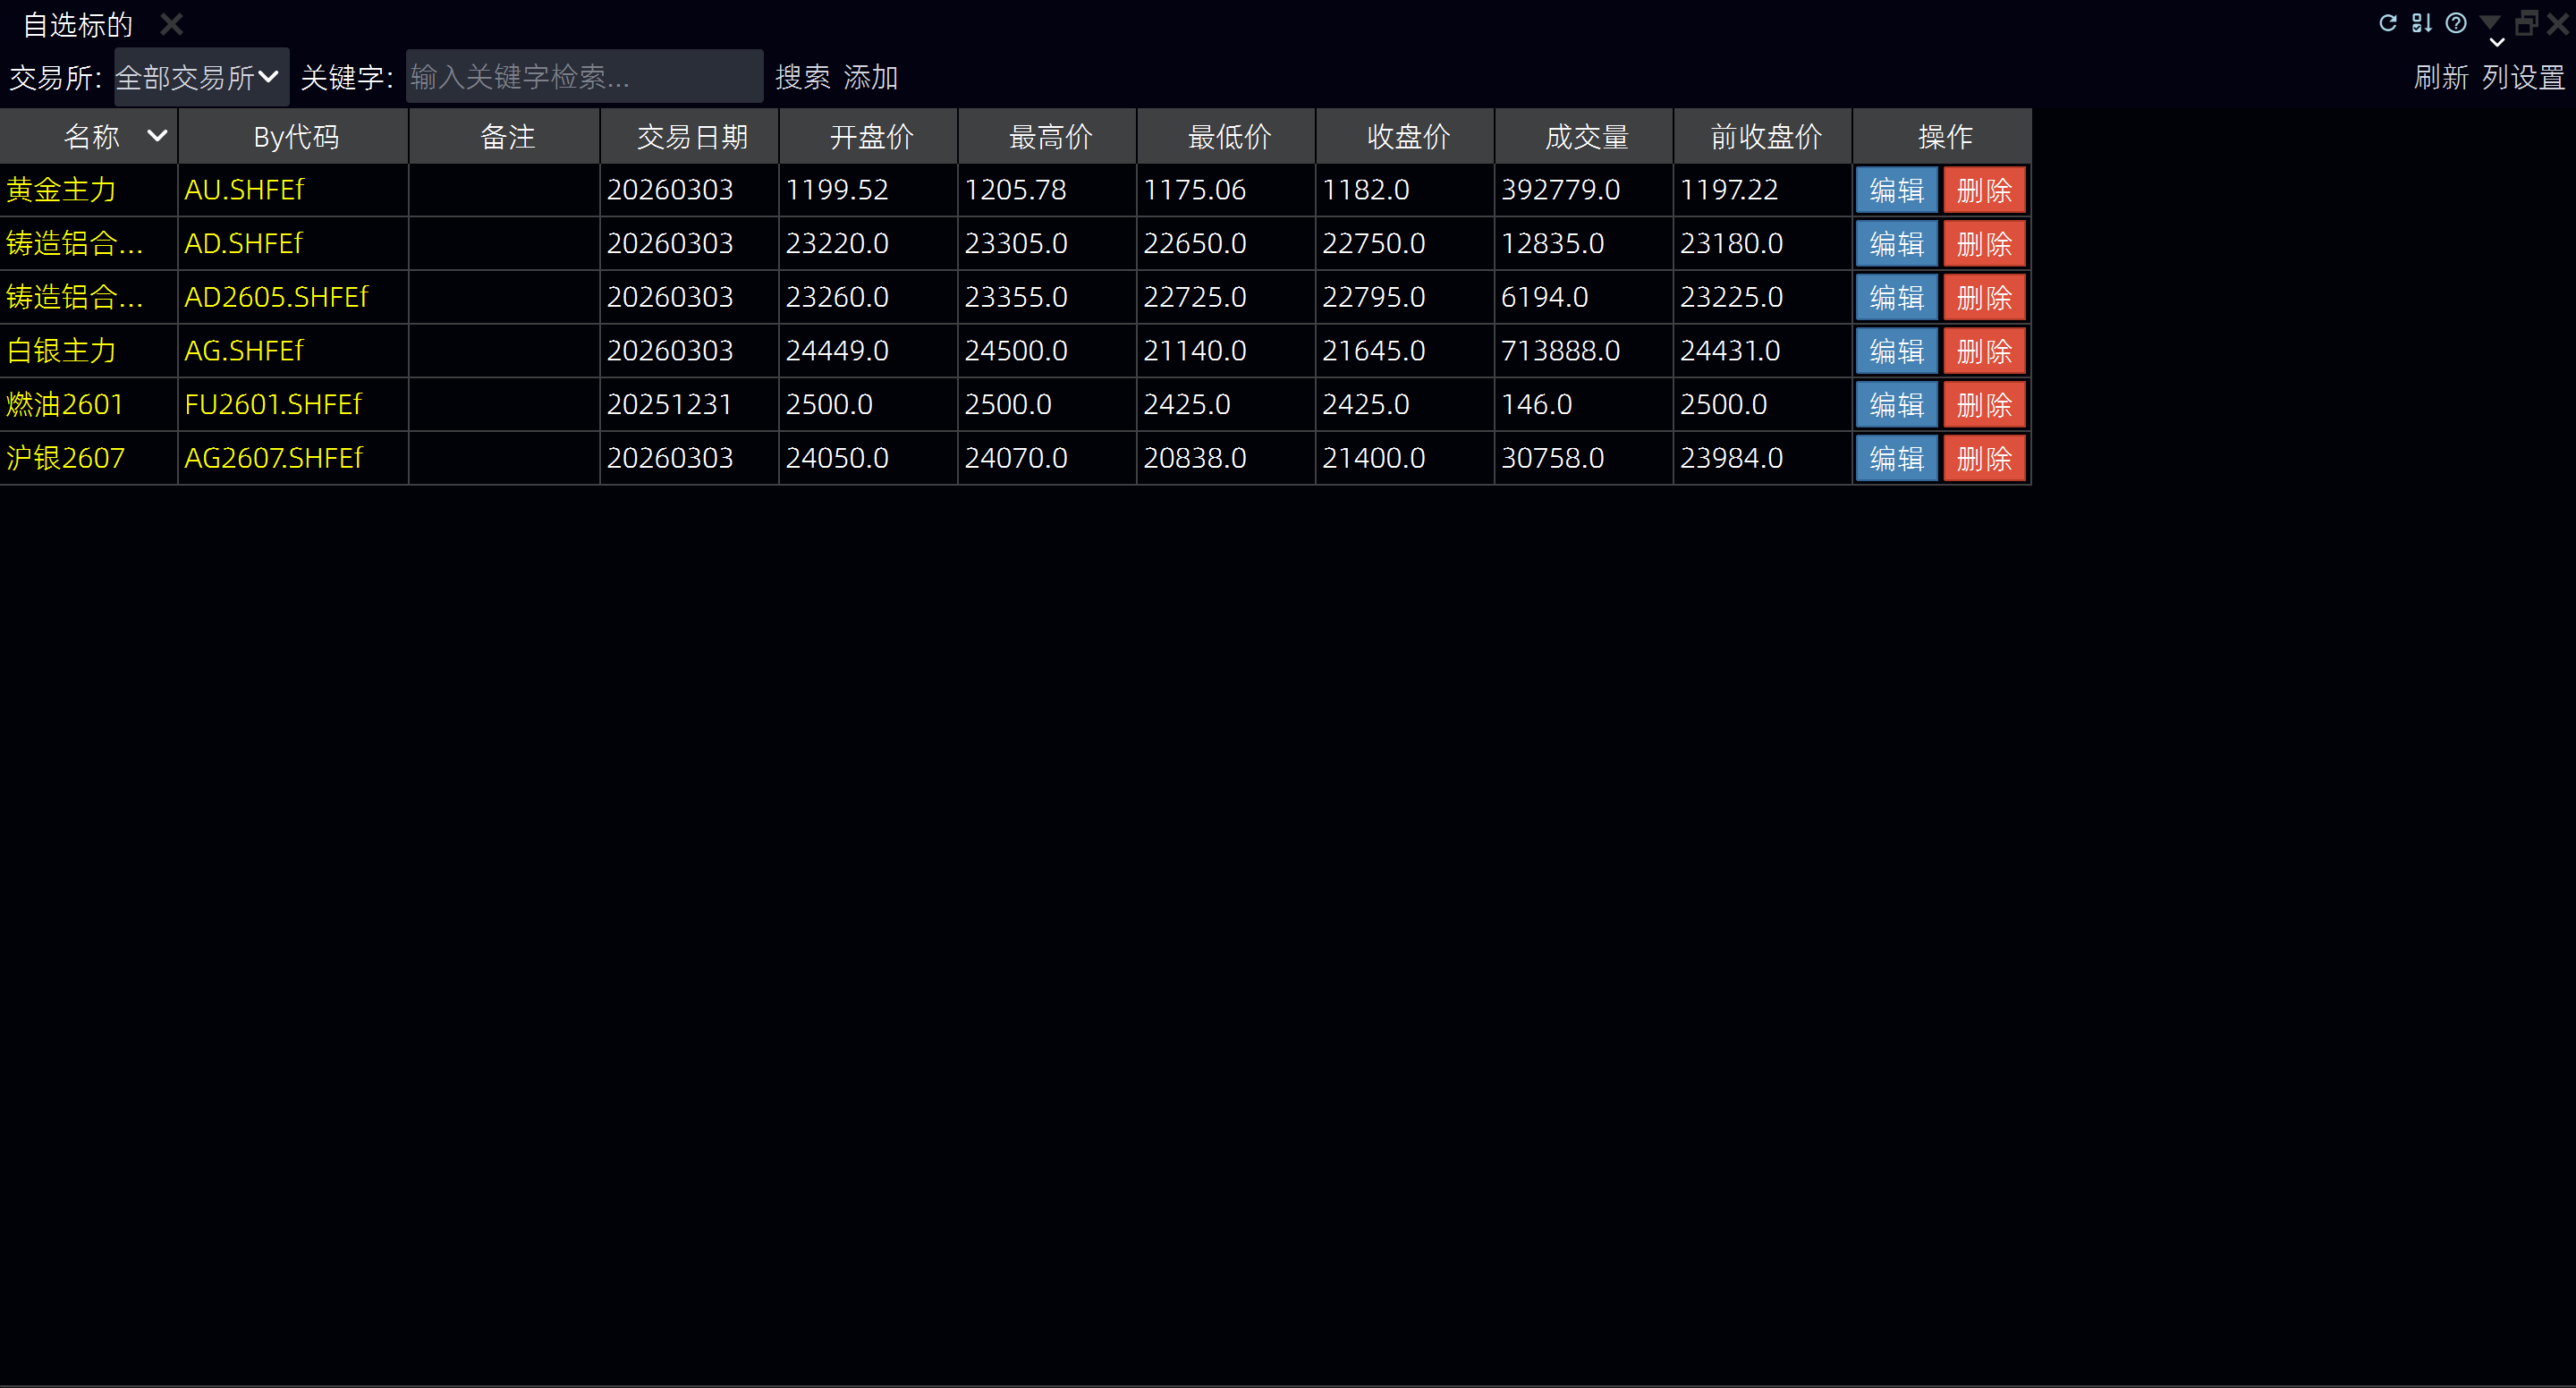Image resolution: width=2576 pixels, height=1388 pixels.
Task: Click the gray triangle panel menu icon
Action: (x=2490, y=21)
